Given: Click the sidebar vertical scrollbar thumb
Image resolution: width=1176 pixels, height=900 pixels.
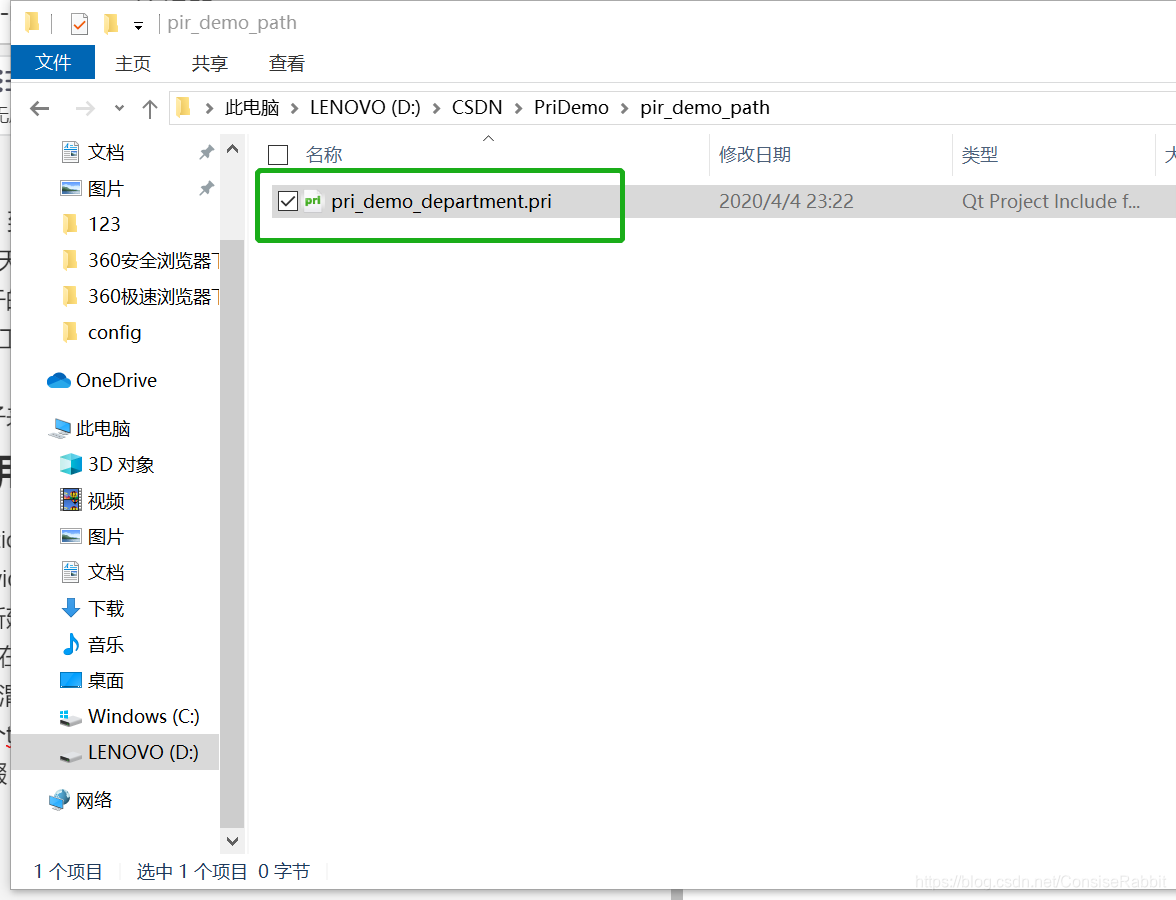Looking at the screenshot, I should [x=232, y=533].
